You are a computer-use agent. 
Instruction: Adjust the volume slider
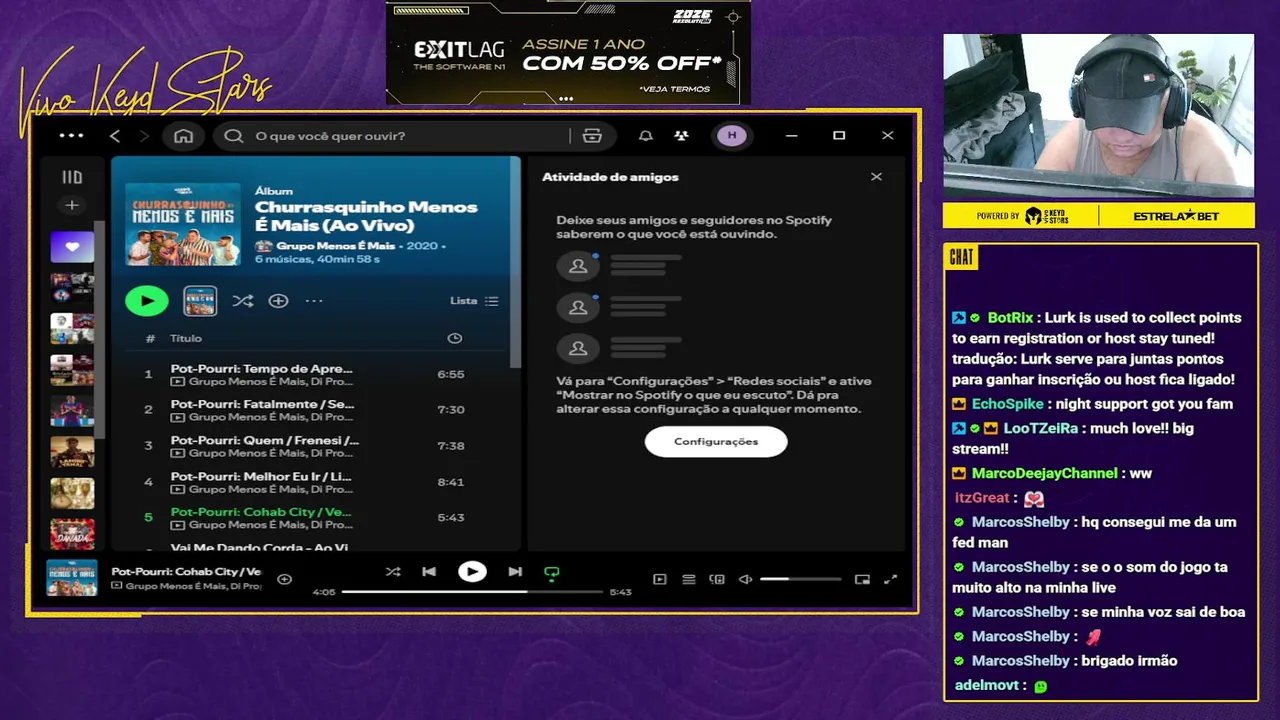(x=800, y=579)
